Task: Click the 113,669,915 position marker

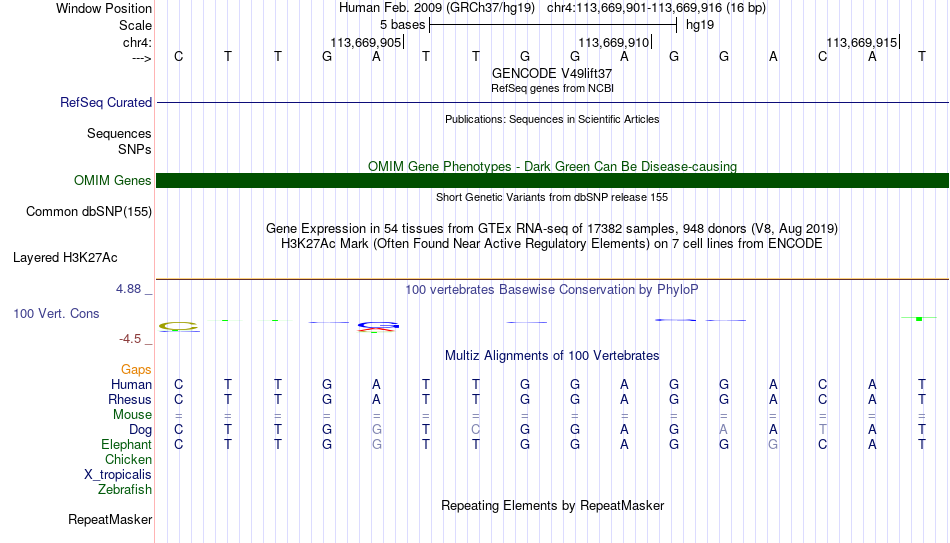Action: (x=862, y=42)
